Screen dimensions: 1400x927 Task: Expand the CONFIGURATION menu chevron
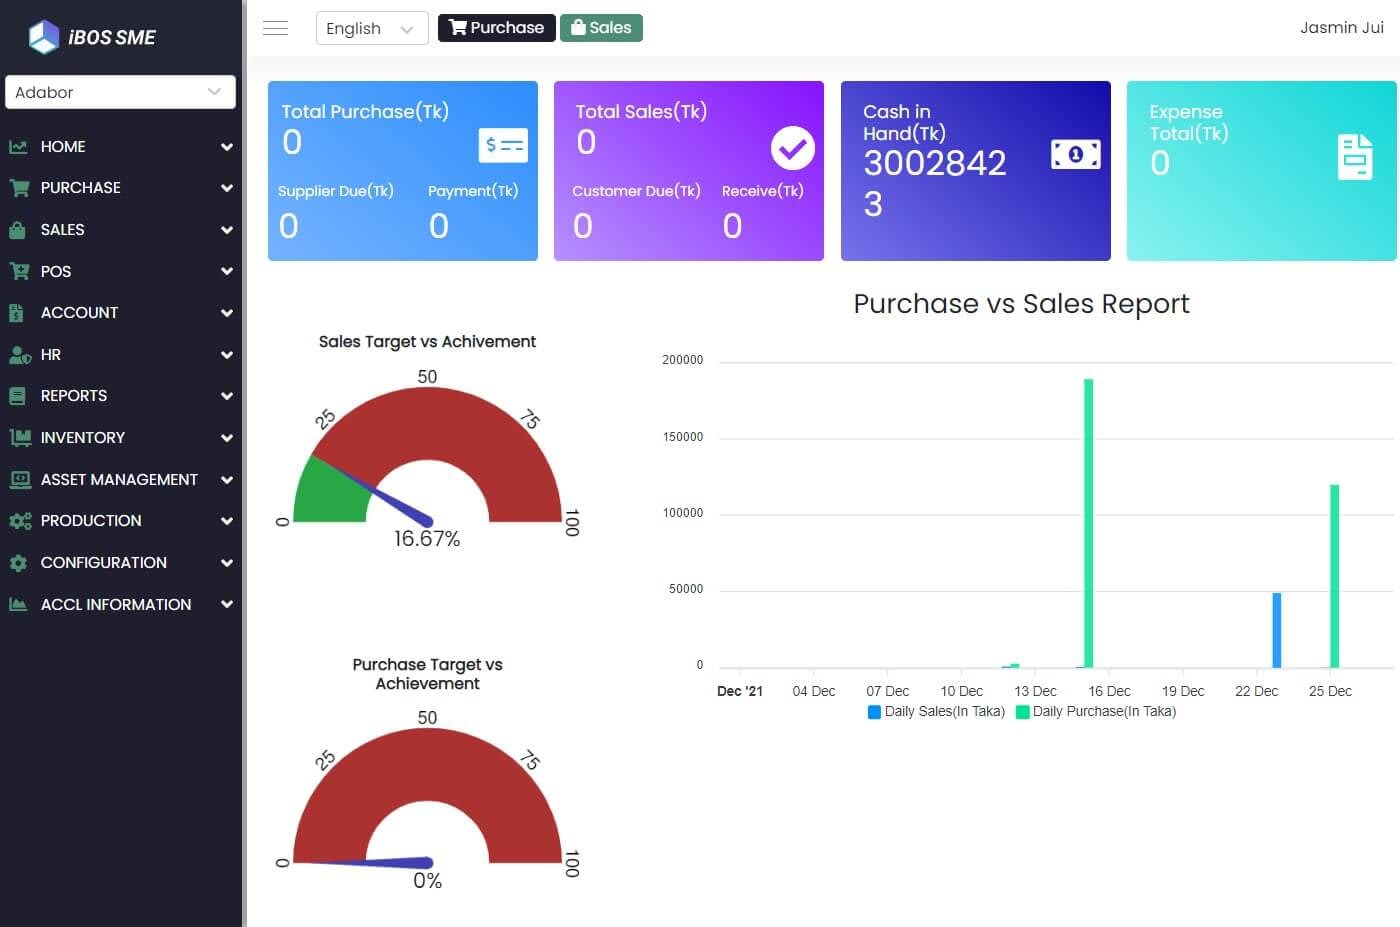click(227, 563)
